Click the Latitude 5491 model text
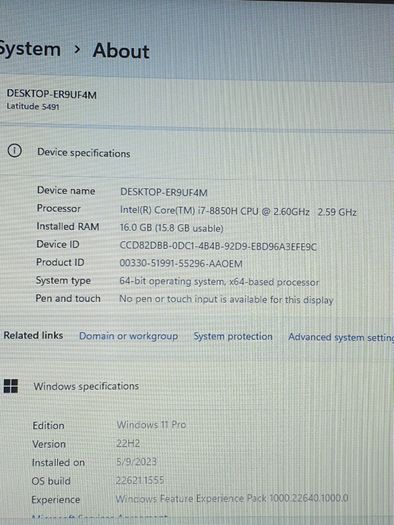394x525 pixels. (x=33, y=106)
